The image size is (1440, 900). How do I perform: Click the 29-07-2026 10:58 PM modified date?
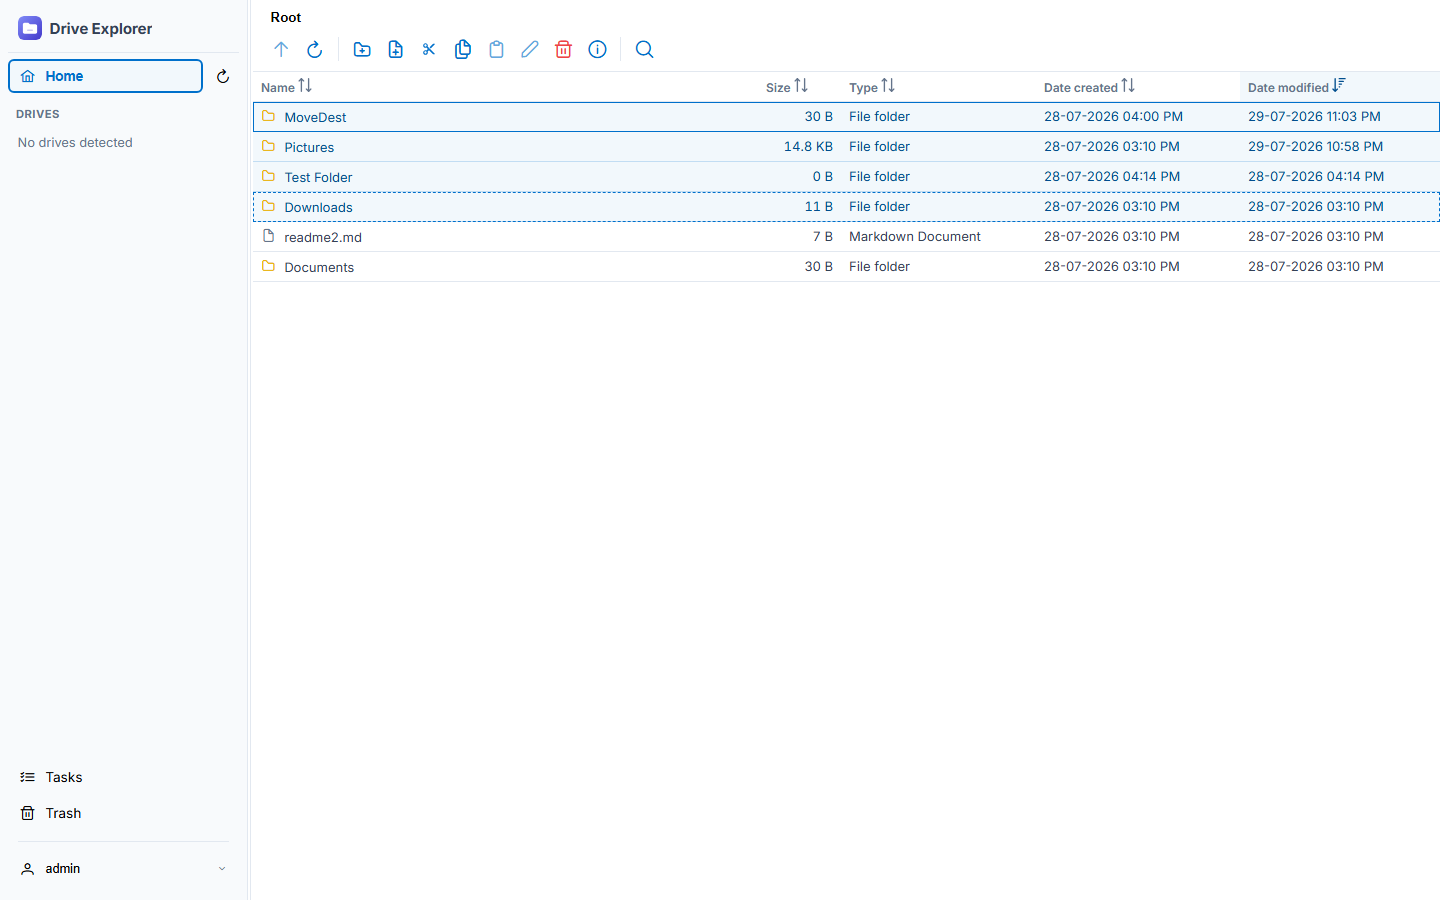(1315, 146)
